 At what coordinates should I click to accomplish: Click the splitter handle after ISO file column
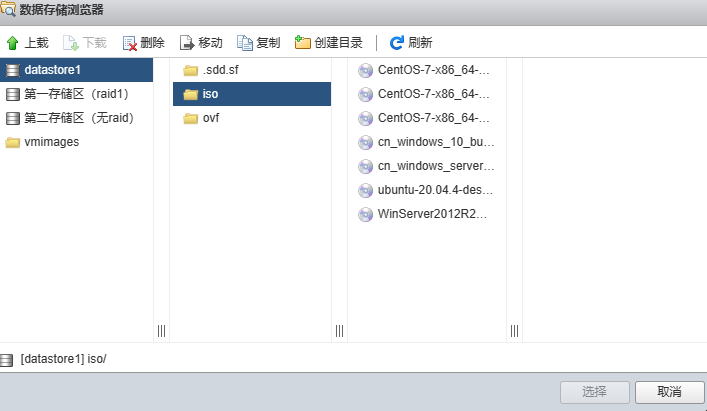[514, 331]
